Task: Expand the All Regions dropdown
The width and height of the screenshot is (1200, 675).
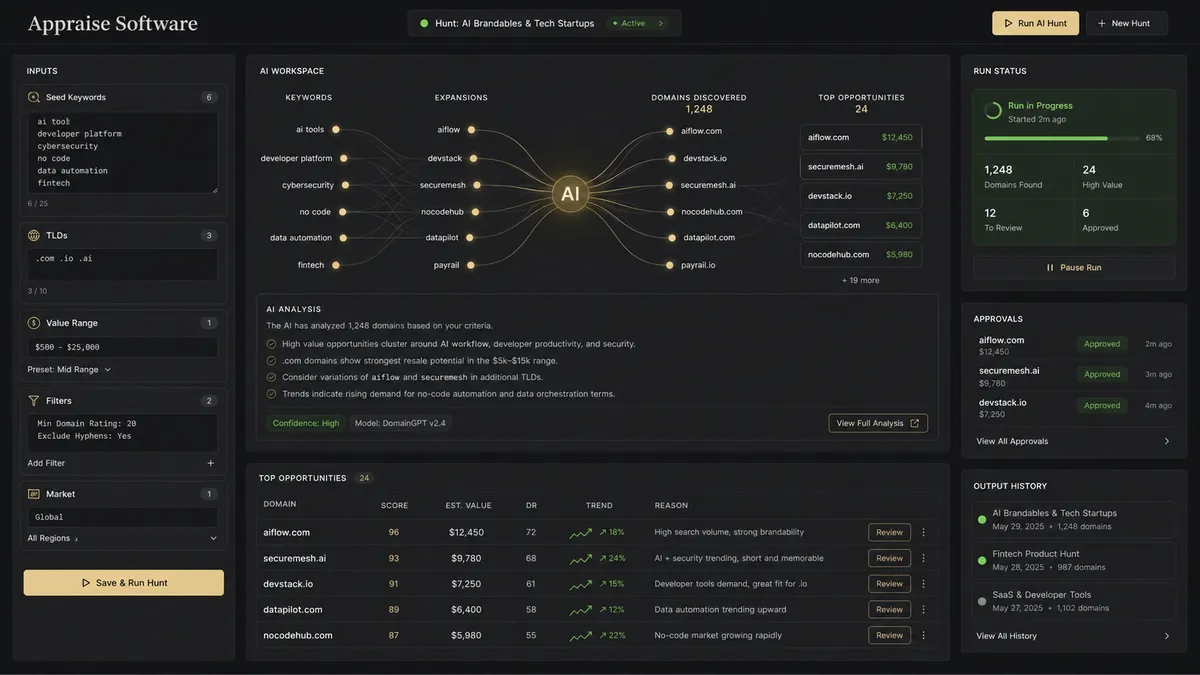Action: click(x=213, y=538)
